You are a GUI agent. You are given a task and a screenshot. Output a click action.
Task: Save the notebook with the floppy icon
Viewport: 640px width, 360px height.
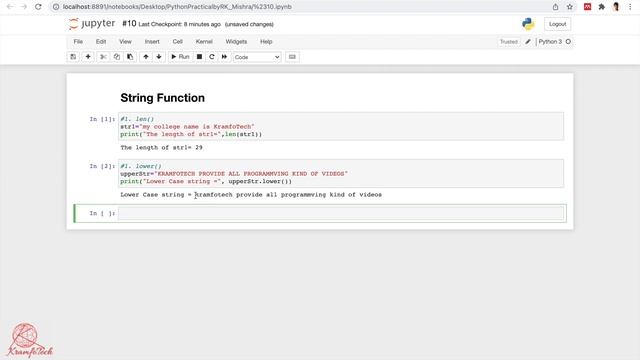point(73,57)
